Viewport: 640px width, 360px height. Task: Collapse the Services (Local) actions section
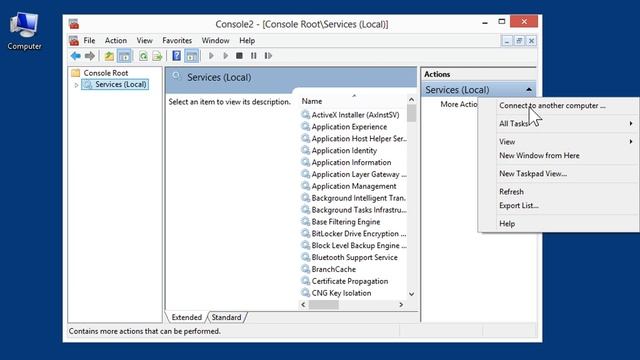[x=529, y=89]
